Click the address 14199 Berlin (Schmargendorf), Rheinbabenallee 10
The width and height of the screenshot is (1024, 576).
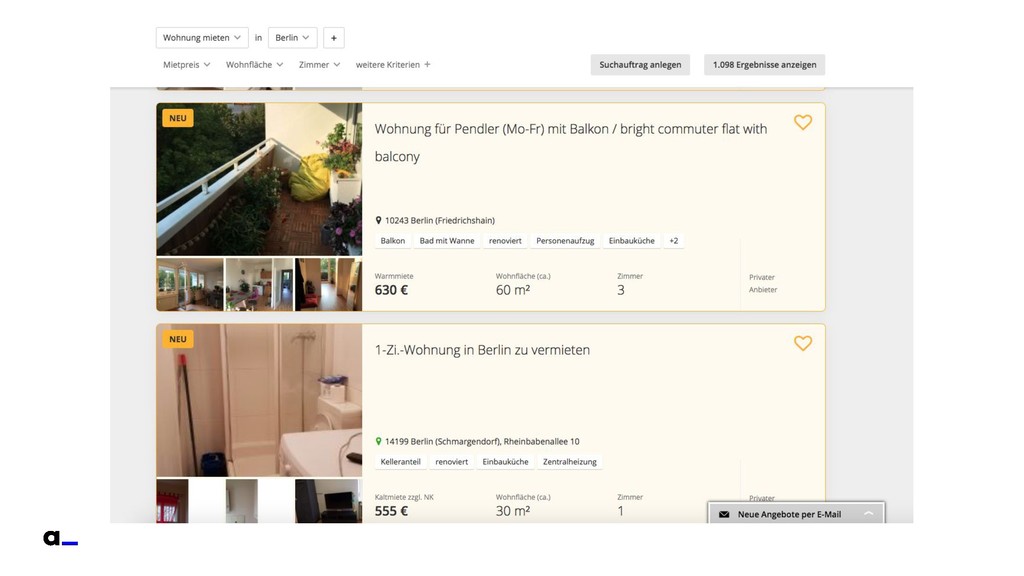(482, 441)
